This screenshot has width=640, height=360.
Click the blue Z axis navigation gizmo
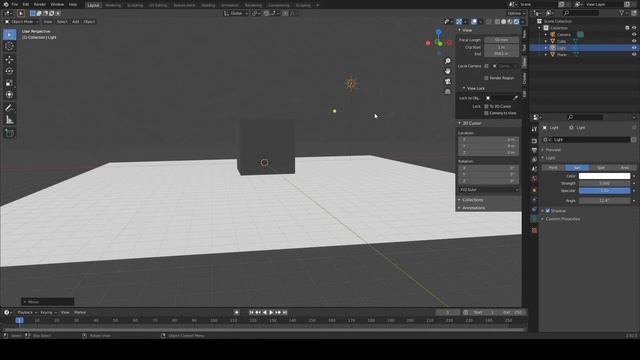pos(438,32)
